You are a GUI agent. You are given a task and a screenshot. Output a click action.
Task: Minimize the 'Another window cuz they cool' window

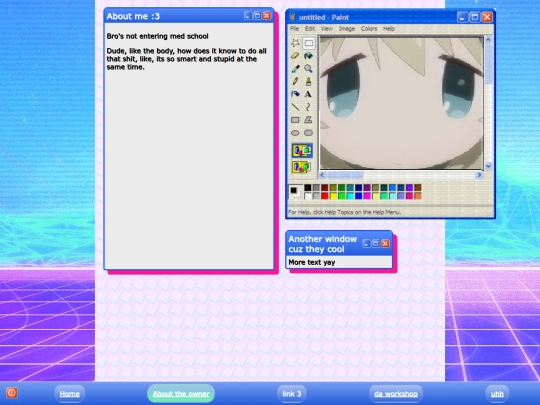[367, 243]
